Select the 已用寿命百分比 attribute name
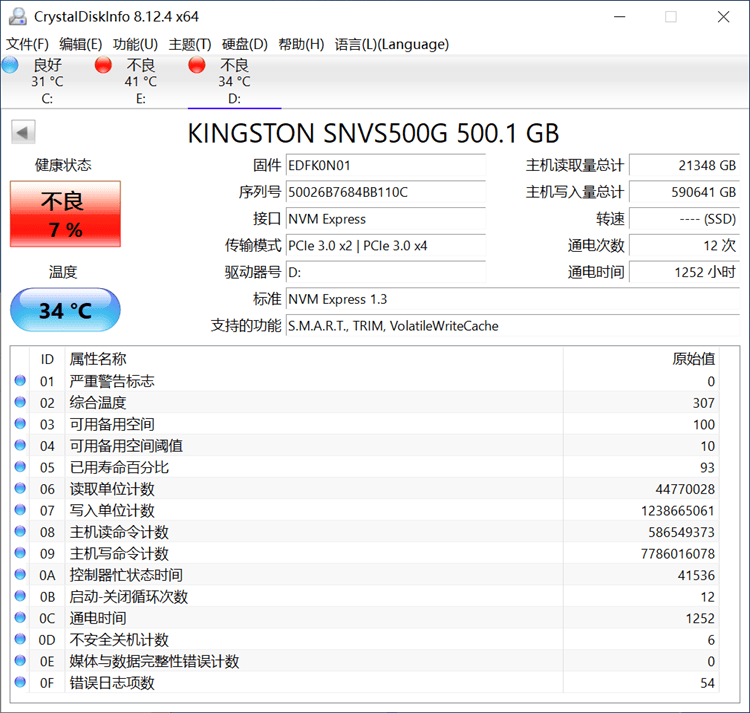The height and width of the screenshot is (713, 750). 119,467
